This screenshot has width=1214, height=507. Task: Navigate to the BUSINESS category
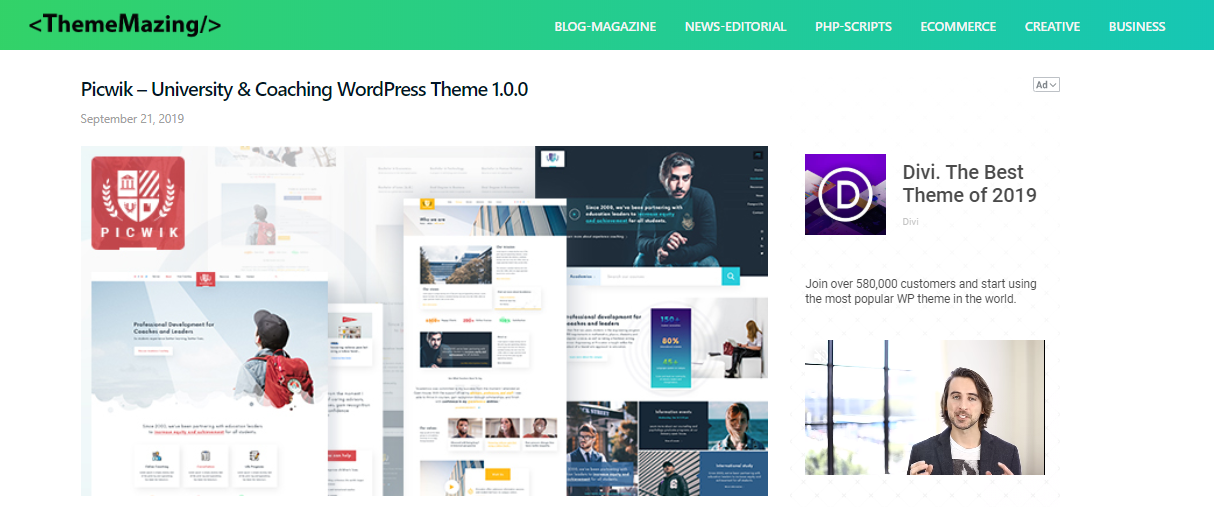point(1137,27)
